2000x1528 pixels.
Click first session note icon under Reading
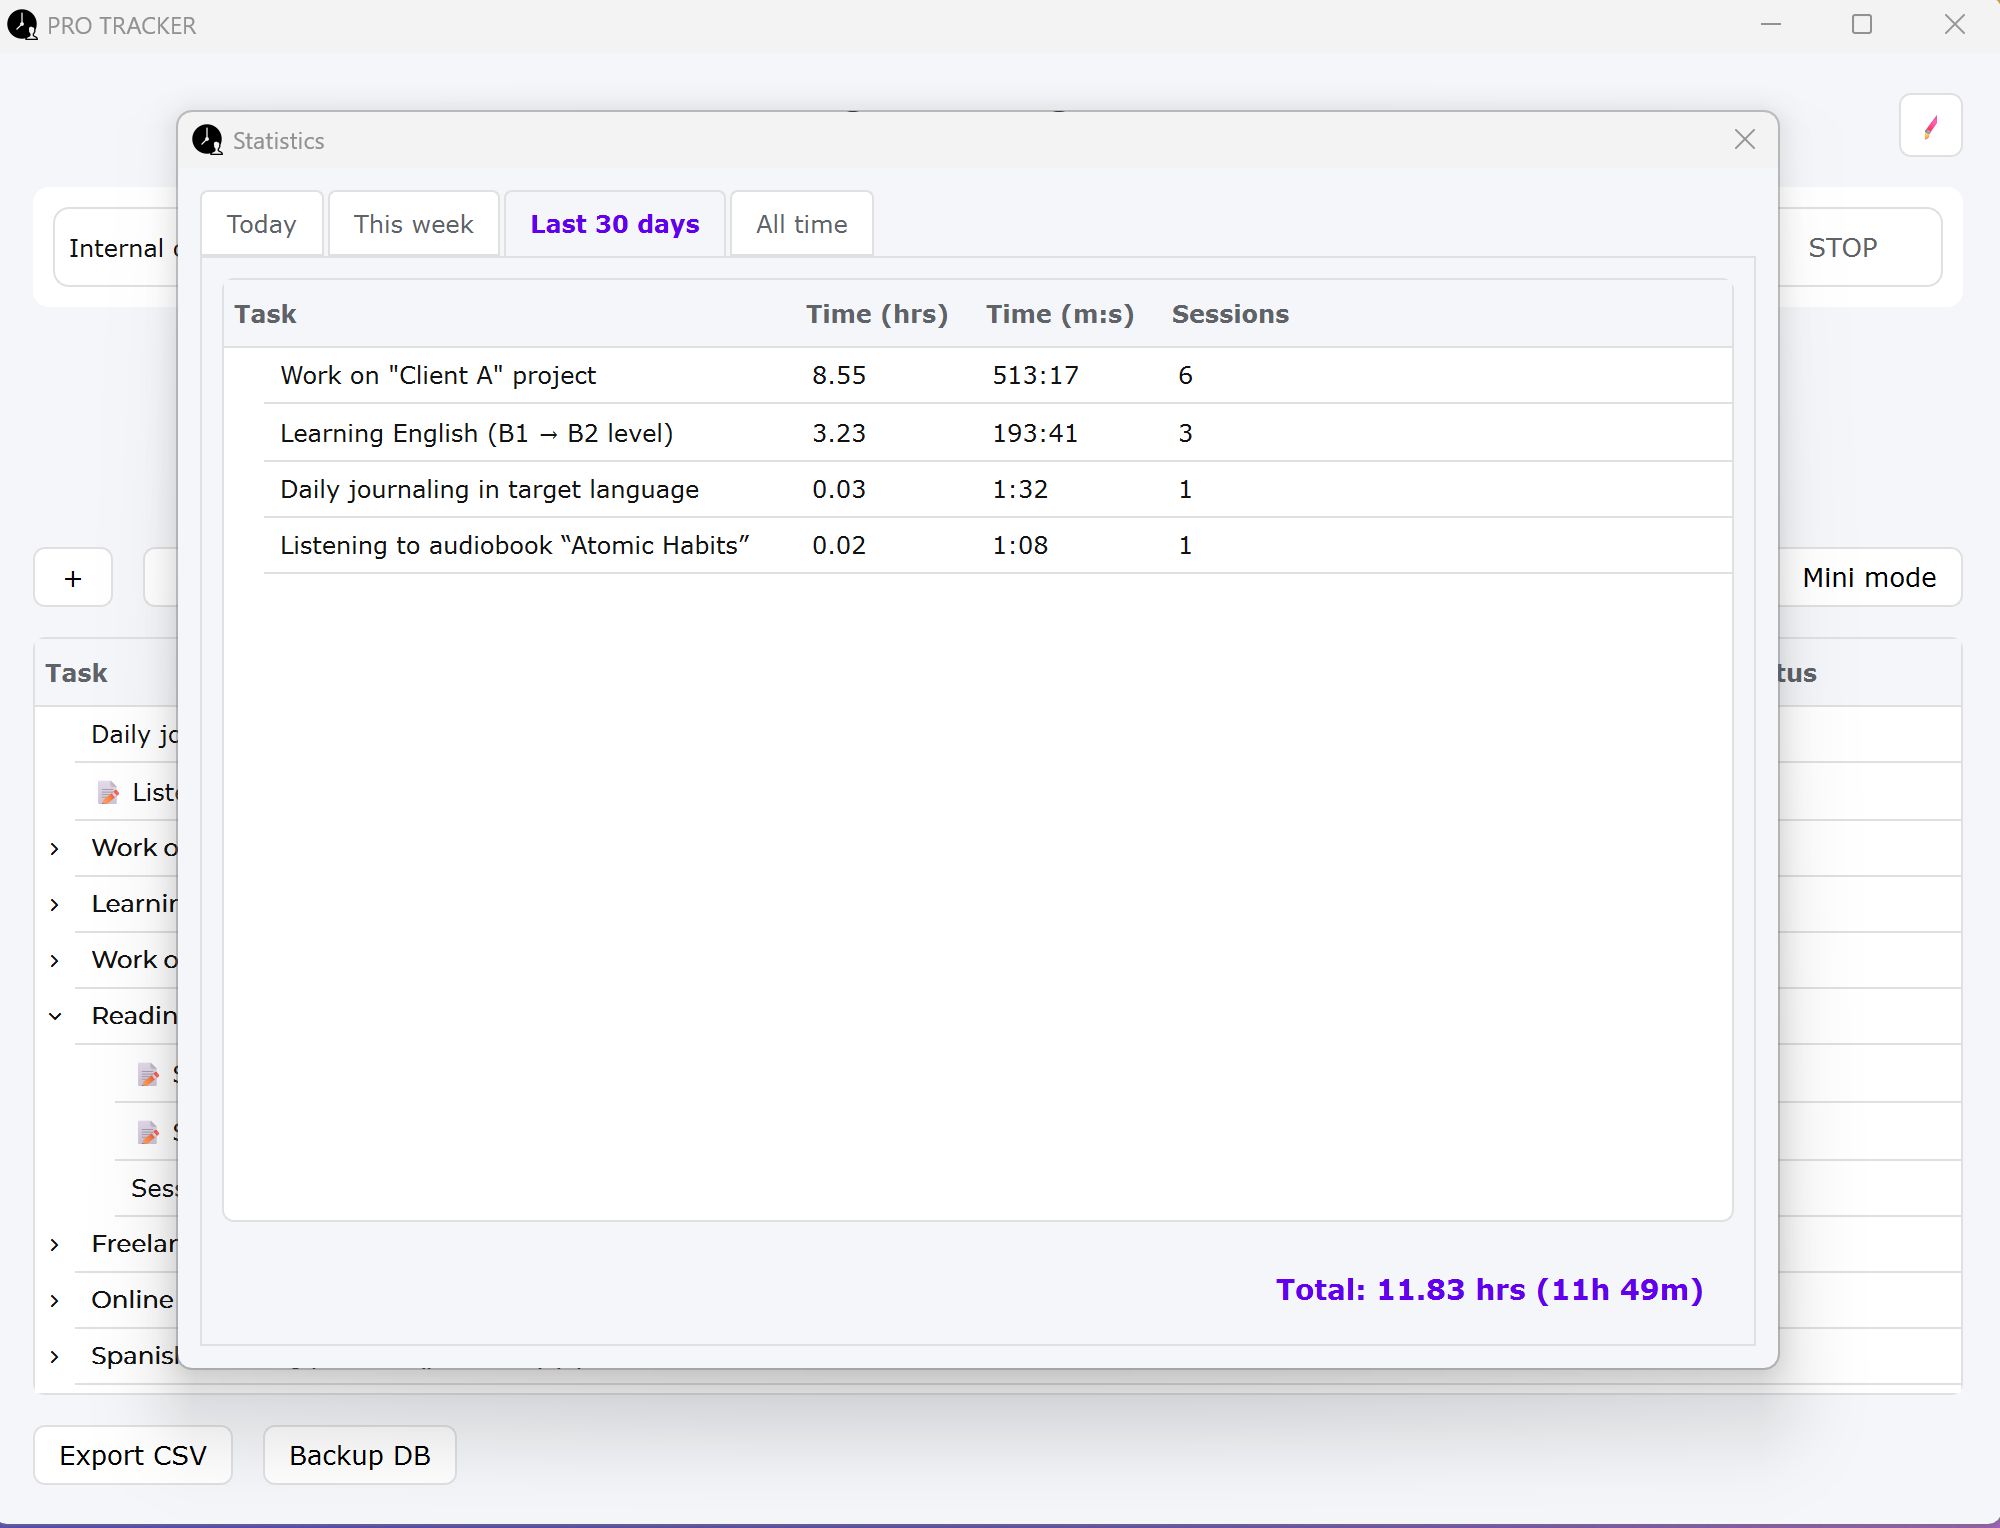148,1075
